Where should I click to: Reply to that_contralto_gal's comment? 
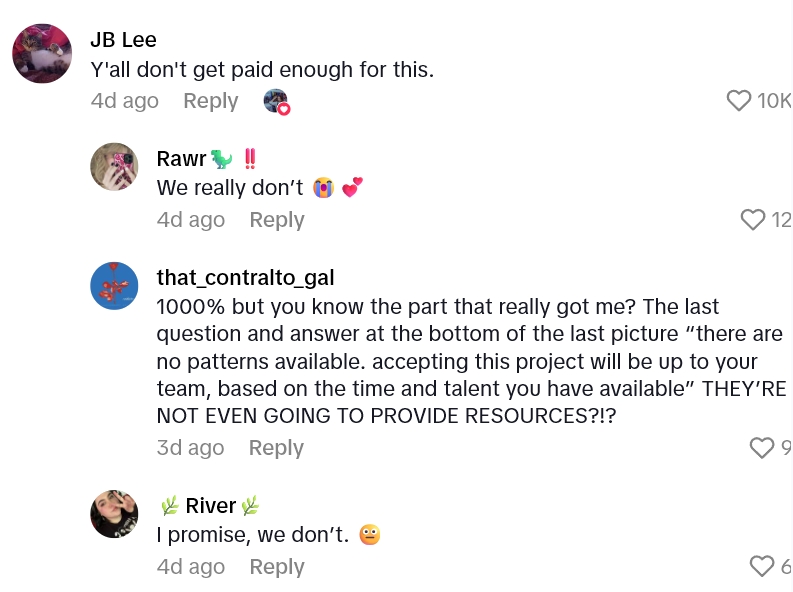click(x=276, y=448)
